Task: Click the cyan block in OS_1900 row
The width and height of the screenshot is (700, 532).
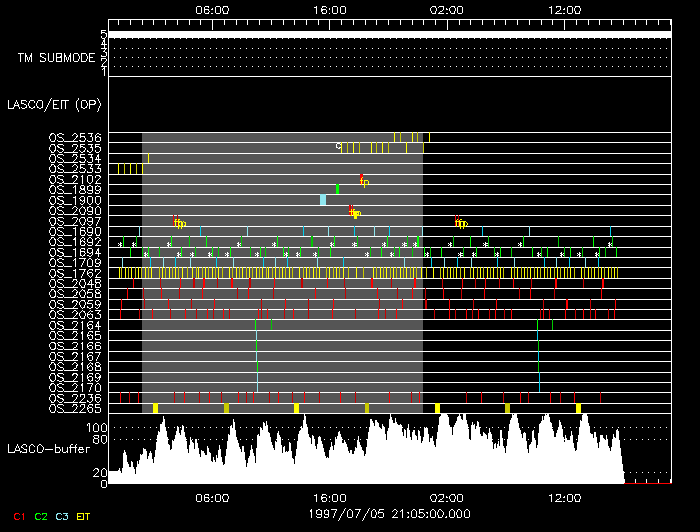Action: [x=323, y=200]
